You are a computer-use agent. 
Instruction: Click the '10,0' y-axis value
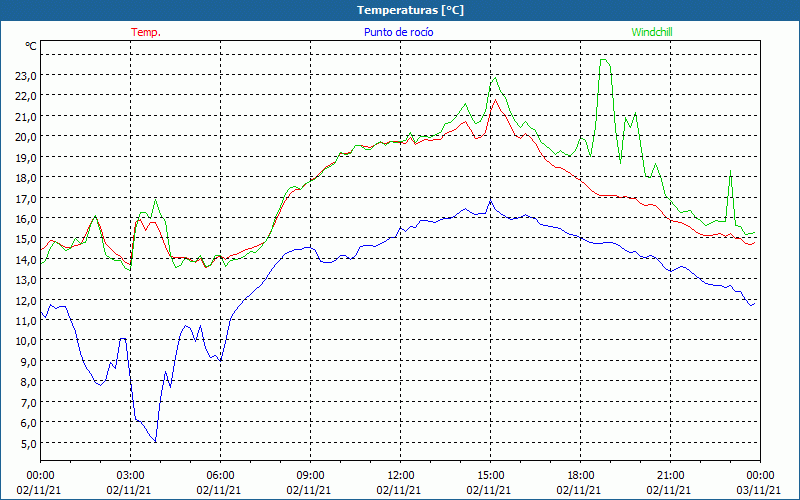click(x=26, y=341)
